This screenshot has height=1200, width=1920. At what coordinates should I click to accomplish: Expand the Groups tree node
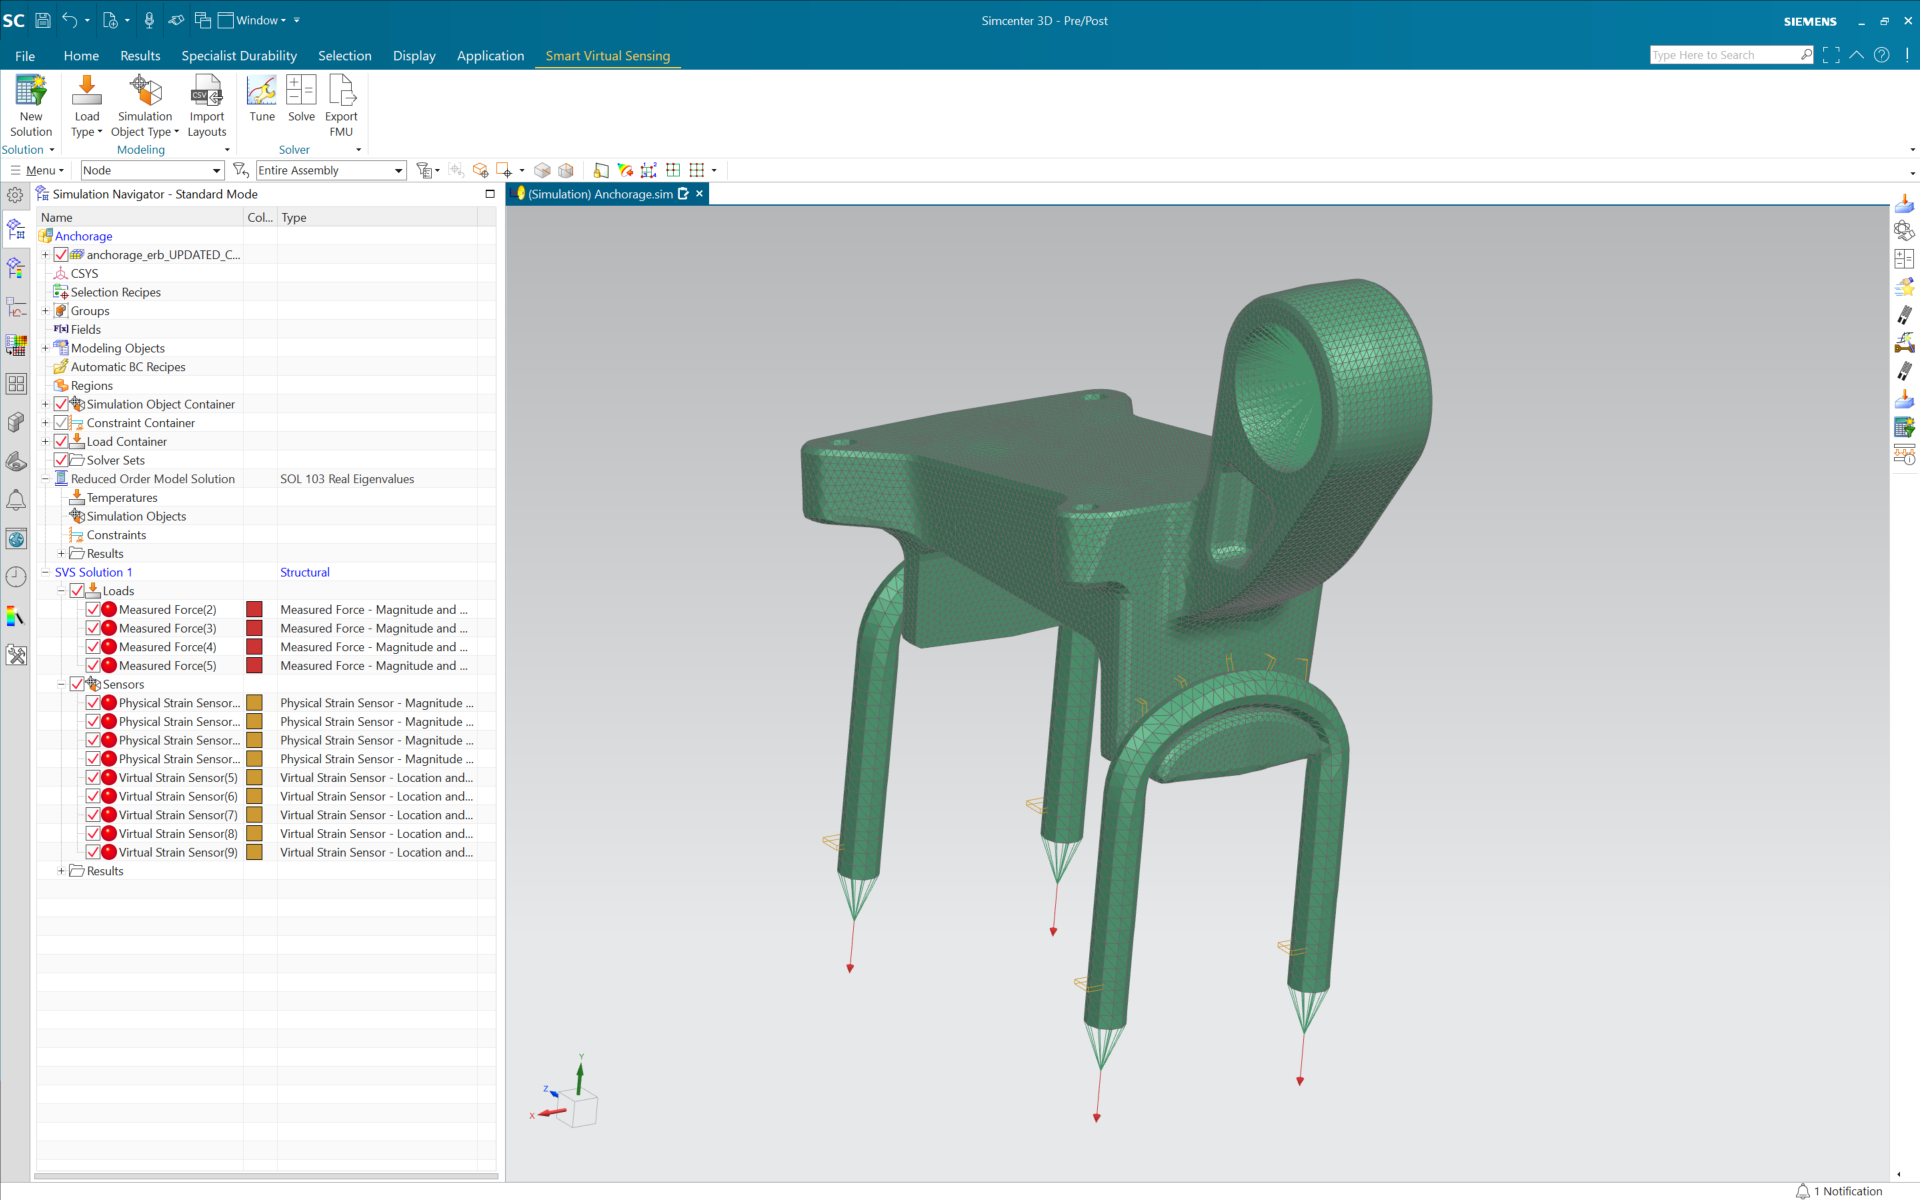coord(45,310)
